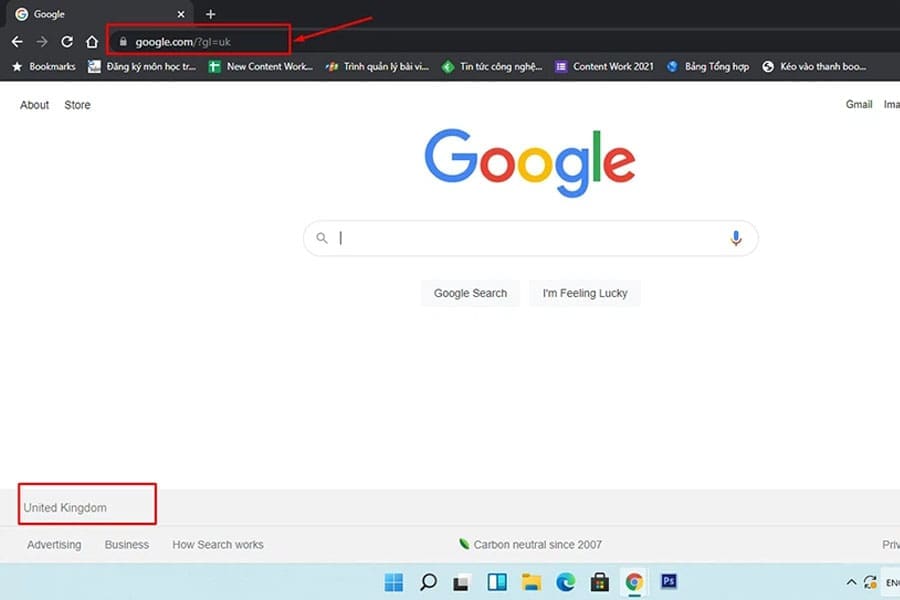
Task: Click the padlock site info icon
Action: (122, 42)
